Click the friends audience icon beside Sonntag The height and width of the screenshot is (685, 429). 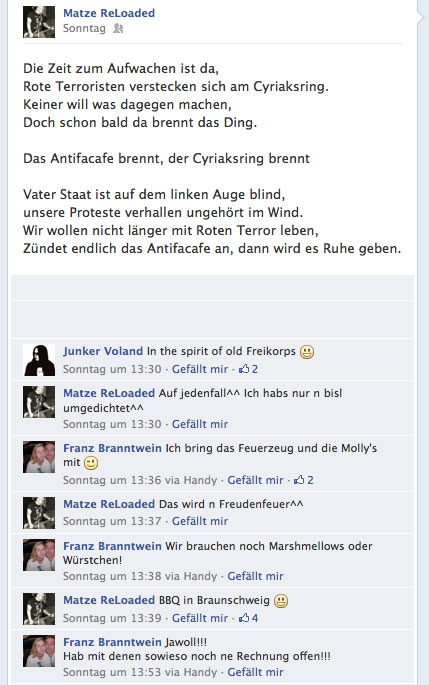tap(118, 28)
